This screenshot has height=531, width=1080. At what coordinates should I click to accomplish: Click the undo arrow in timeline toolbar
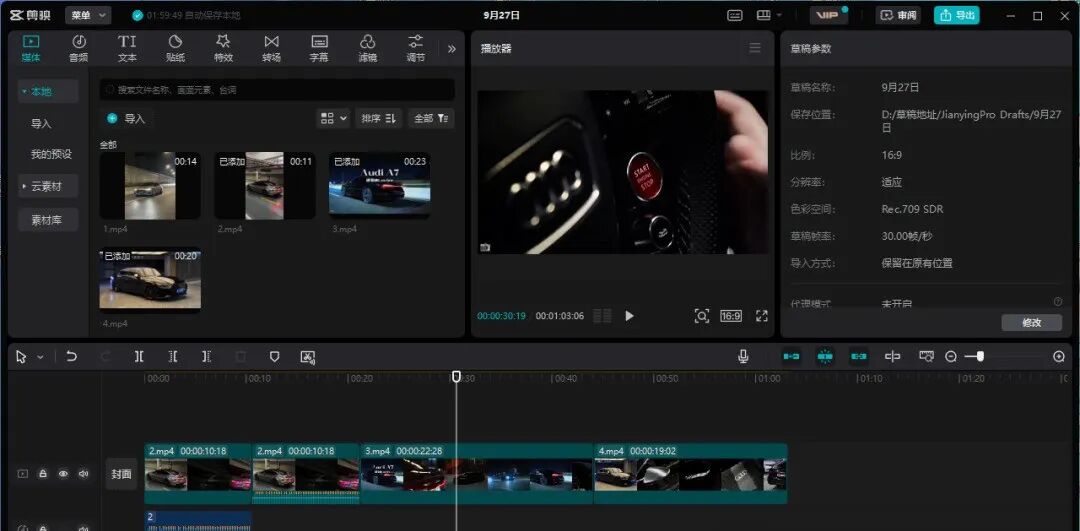pyautogui.click(x=72, y=356)
